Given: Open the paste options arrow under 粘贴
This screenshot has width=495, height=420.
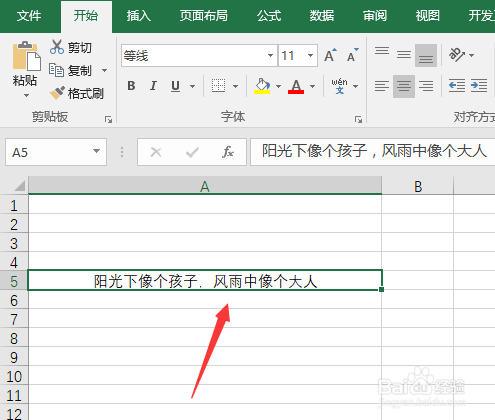Looking at the screenshot, I should pyautogui.click(x=26, y=96).
